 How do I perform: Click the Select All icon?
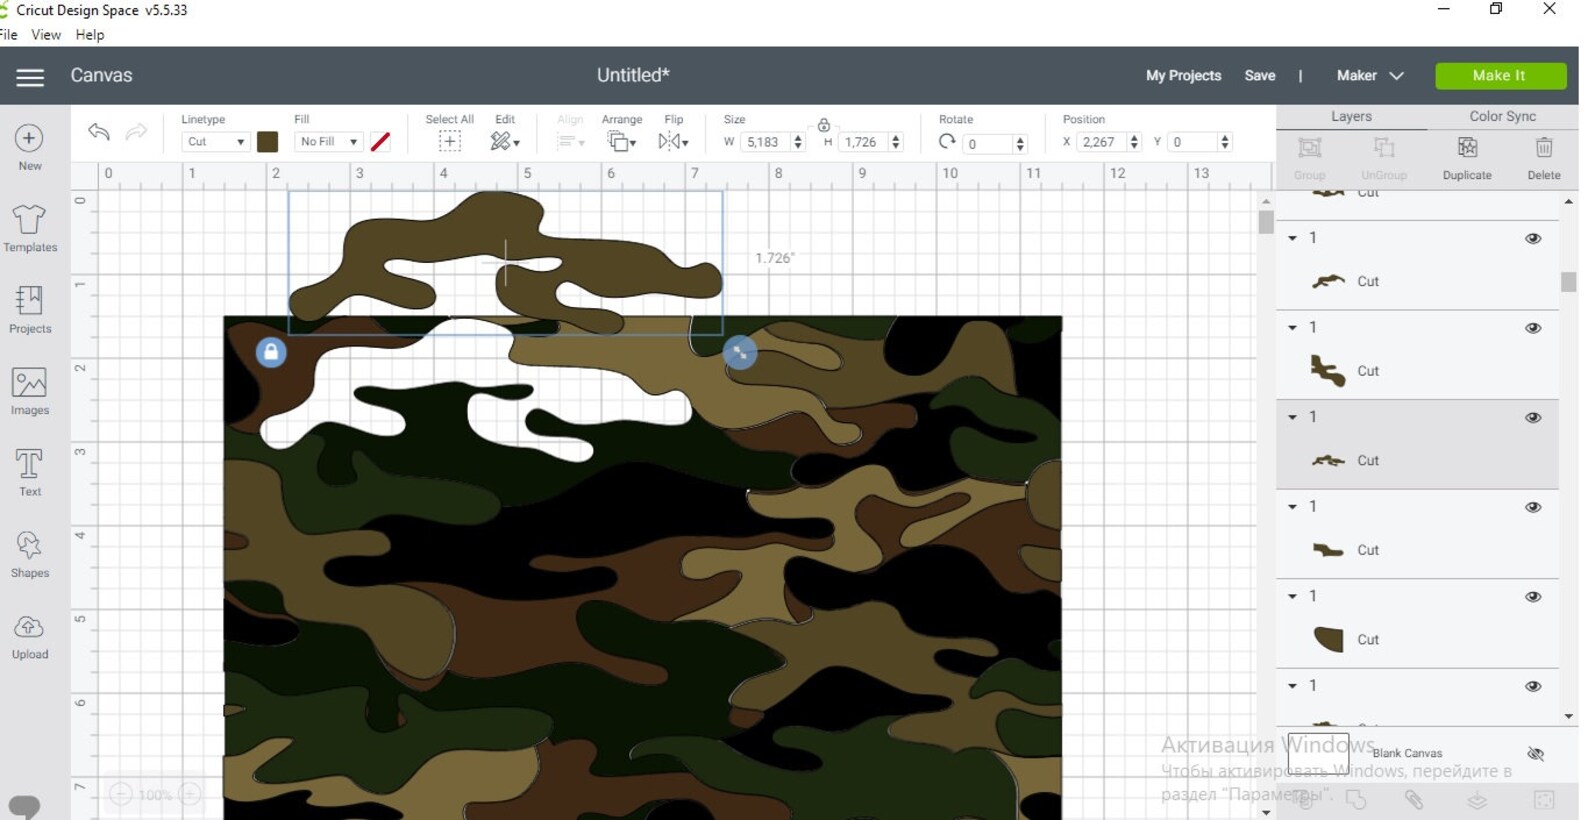point(450,142)
